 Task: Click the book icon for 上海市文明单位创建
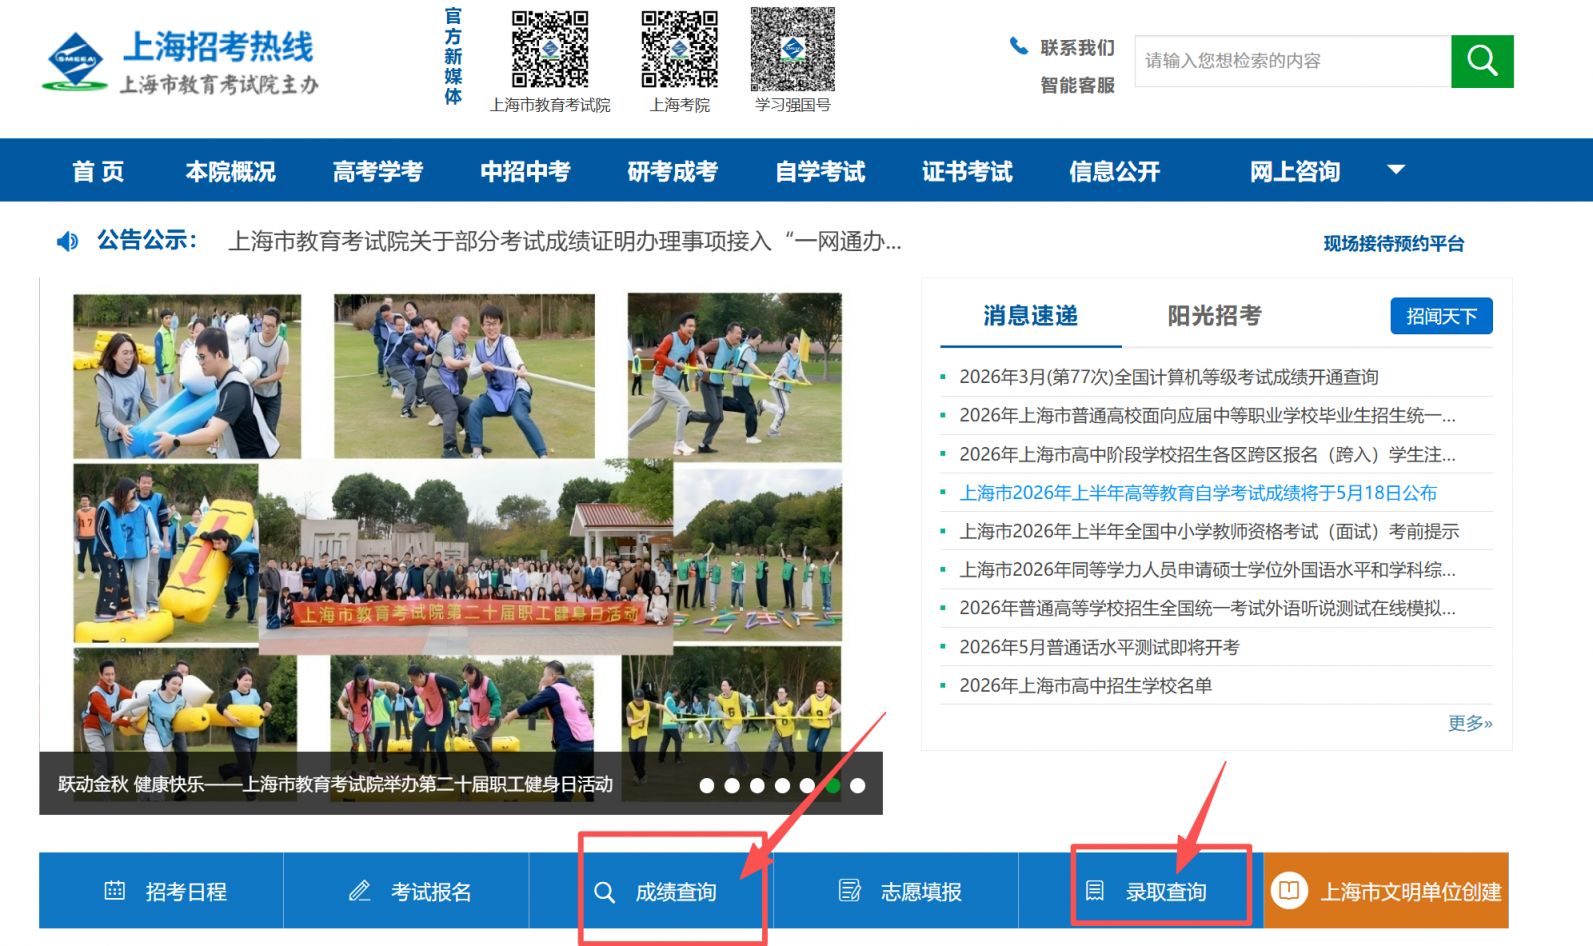tap(1289, 890)
